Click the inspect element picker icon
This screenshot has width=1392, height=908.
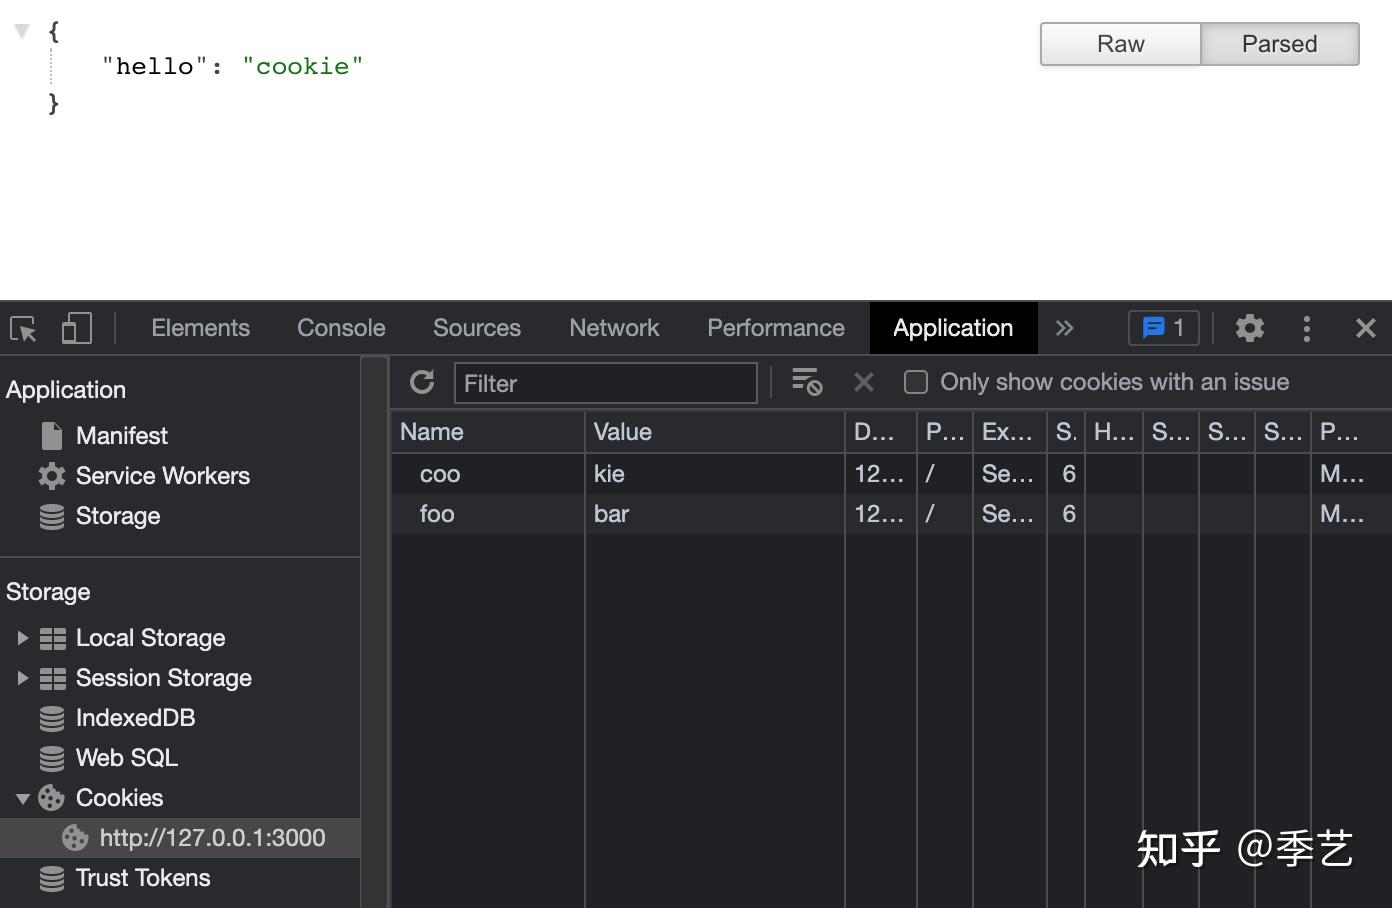click(23, 329)
